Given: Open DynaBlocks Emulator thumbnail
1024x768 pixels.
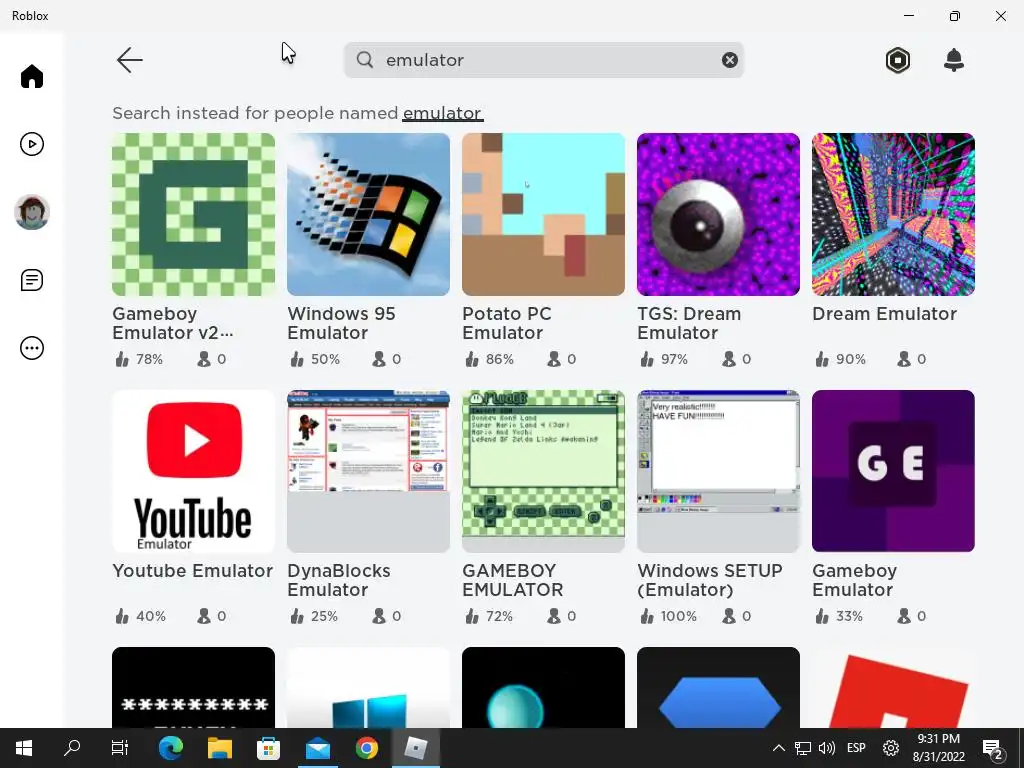Looking at the screenshot, I should click(x=368, y=472).
